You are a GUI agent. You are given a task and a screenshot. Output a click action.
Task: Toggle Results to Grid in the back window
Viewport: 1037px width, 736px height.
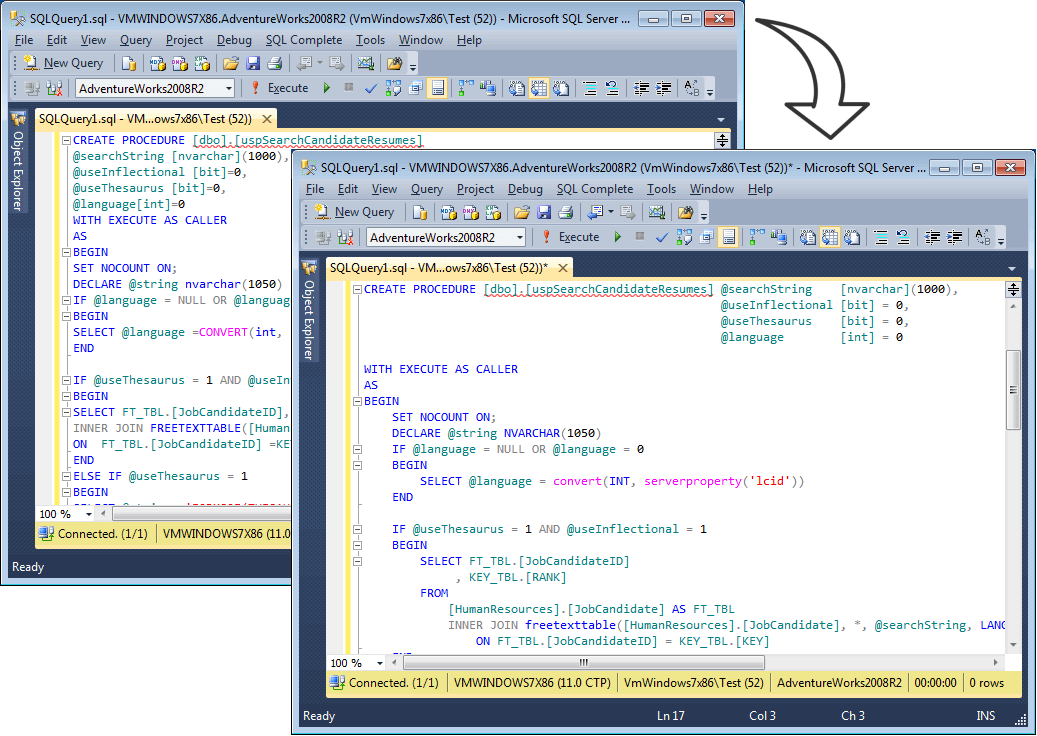pyautogui.click(x=539, y=88)
